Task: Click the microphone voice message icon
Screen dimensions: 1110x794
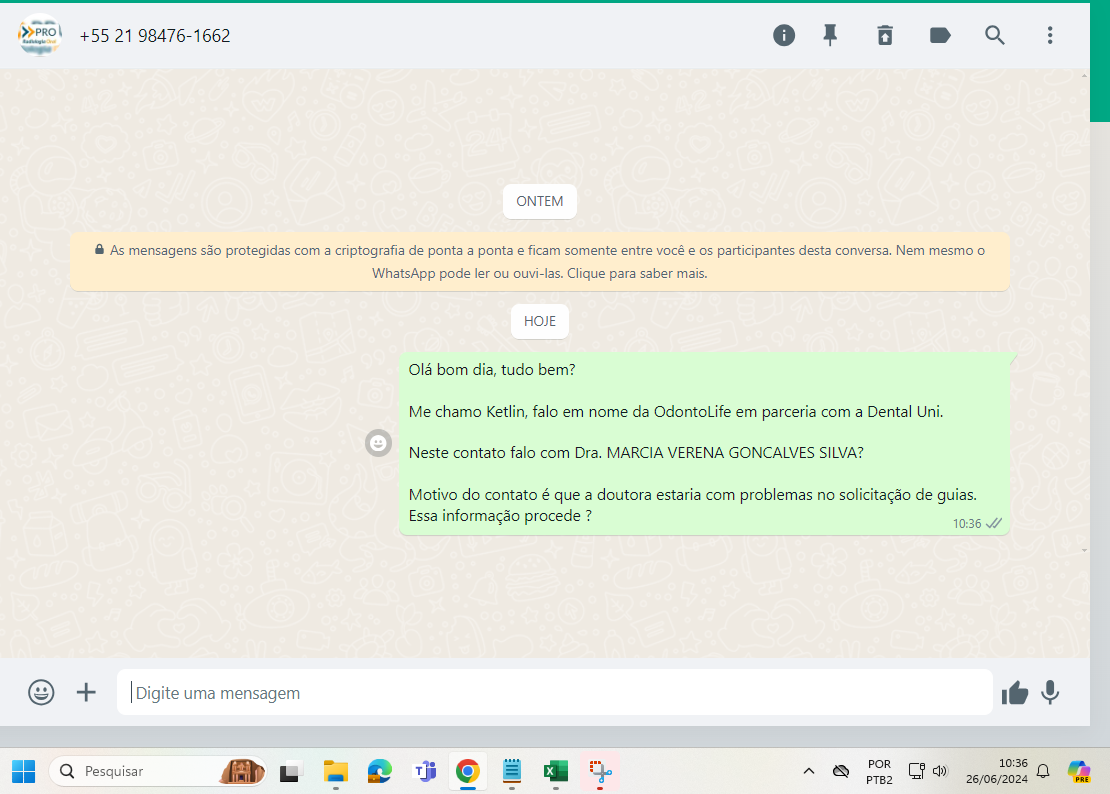Action: tap(1050, 692)
